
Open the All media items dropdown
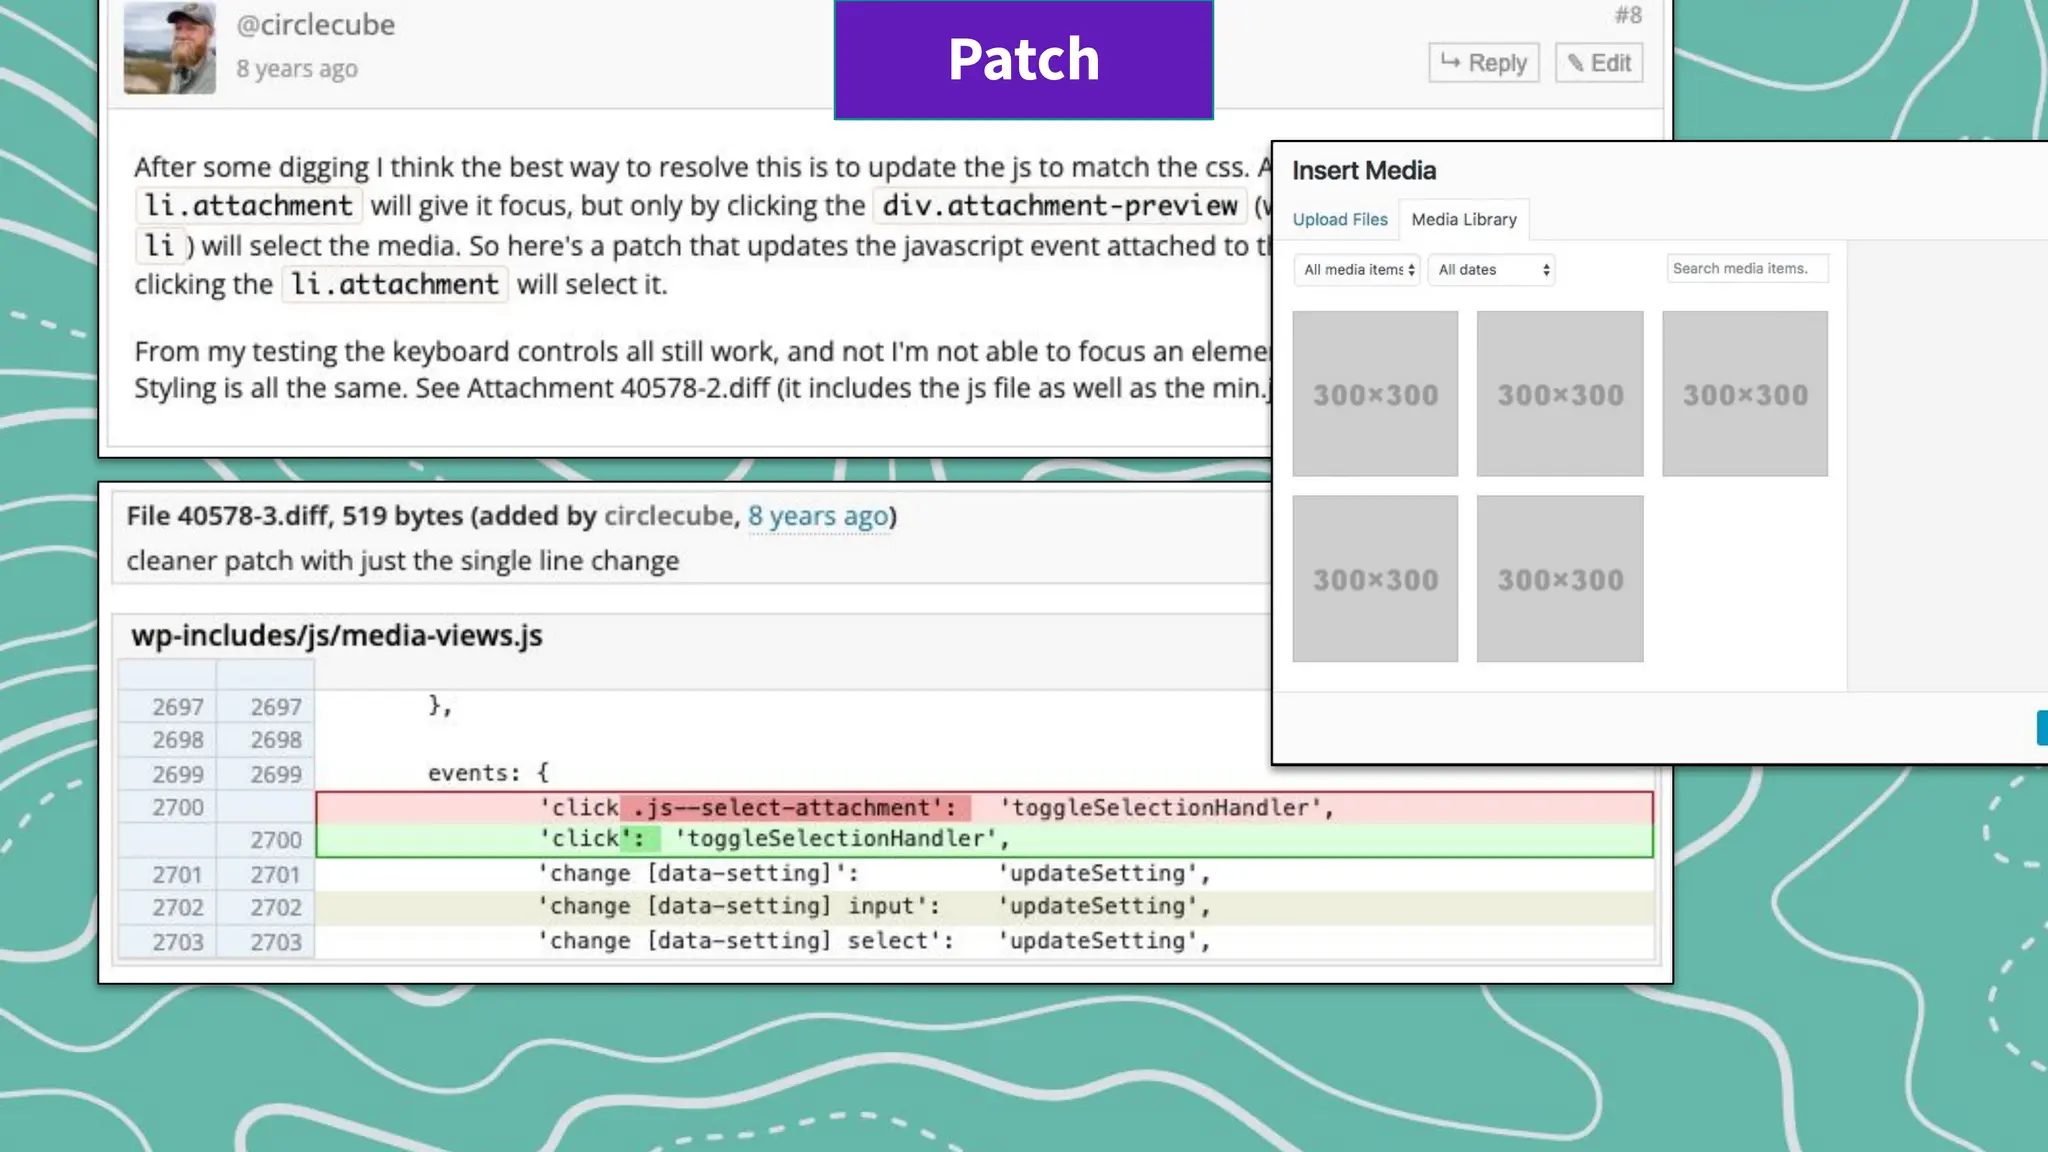1357,270
